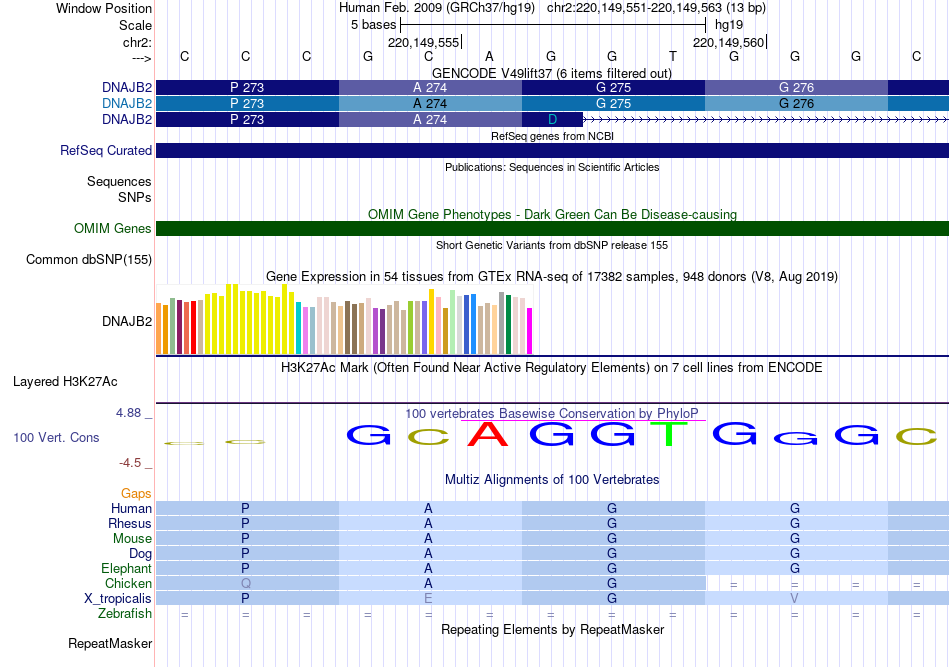The height and width of the screenshot is (667, 950).
Task: Click the OMIM Gene Phenotypes green title
Action: coord(552,214)
